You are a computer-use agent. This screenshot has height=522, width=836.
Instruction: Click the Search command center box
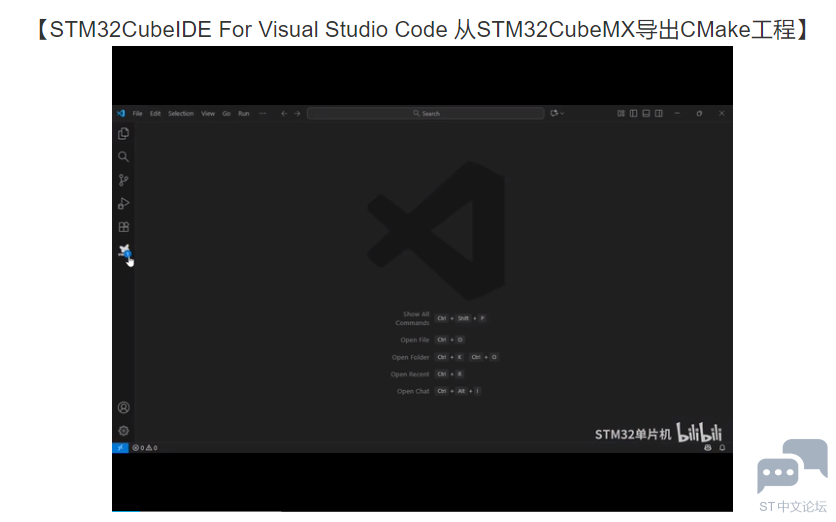tap(425, 114)
